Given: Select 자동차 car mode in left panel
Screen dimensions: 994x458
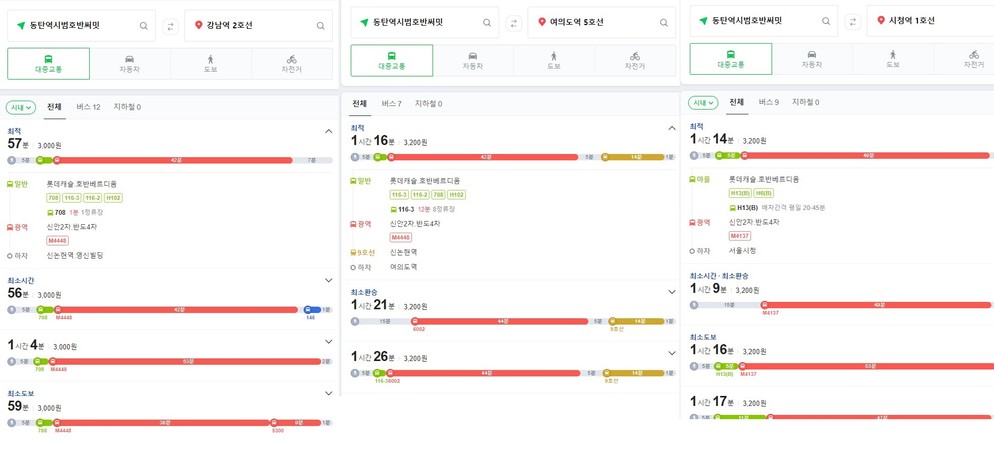Looking at the screenshot, I should pyautogui.click(x=130, y=63).
